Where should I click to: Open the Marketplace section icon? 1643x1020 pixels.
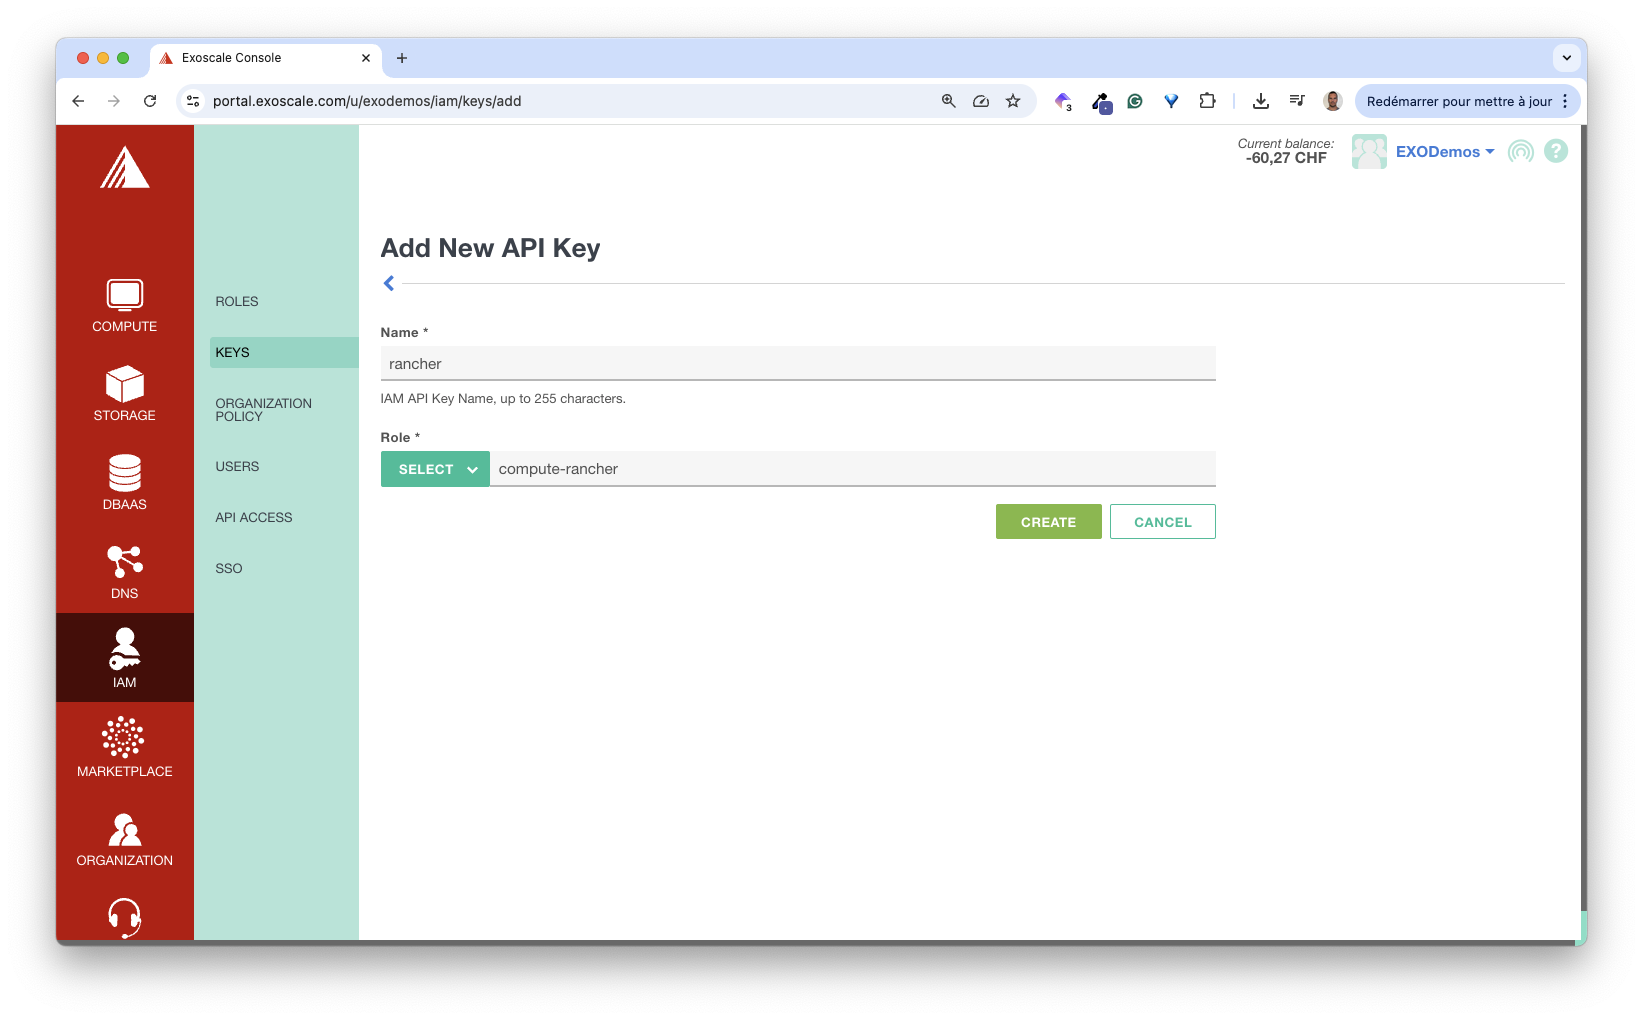coord(124,738)
